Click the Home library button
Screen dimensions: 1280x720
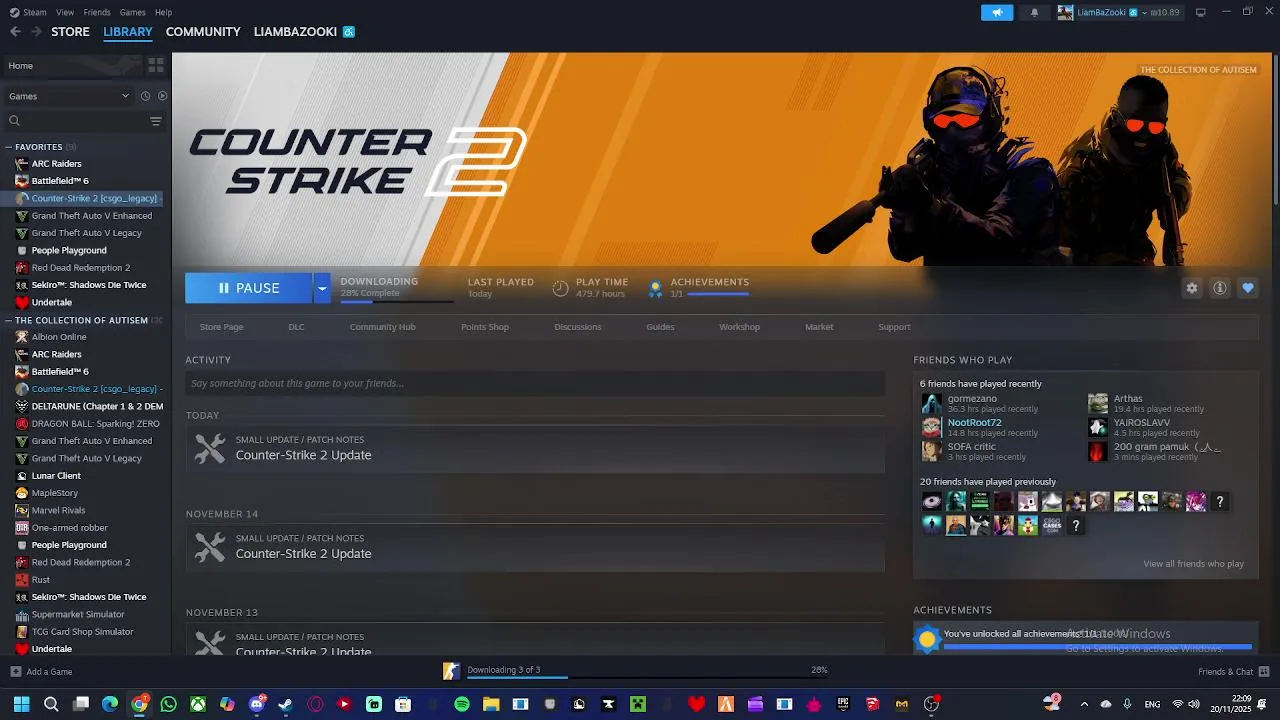click(72, 65)
